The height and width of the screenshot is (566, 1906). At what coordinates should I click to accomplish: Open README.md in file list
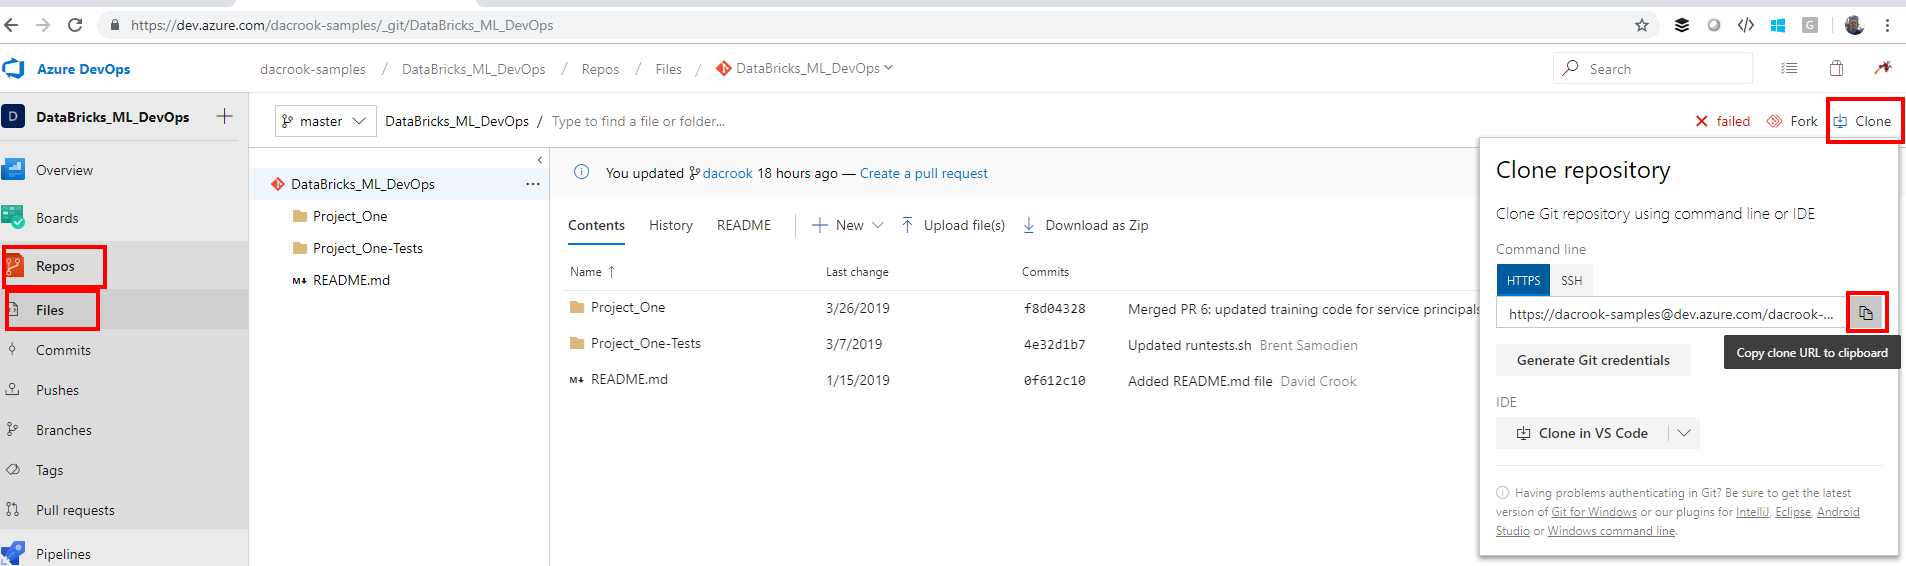tap(629, 379)
